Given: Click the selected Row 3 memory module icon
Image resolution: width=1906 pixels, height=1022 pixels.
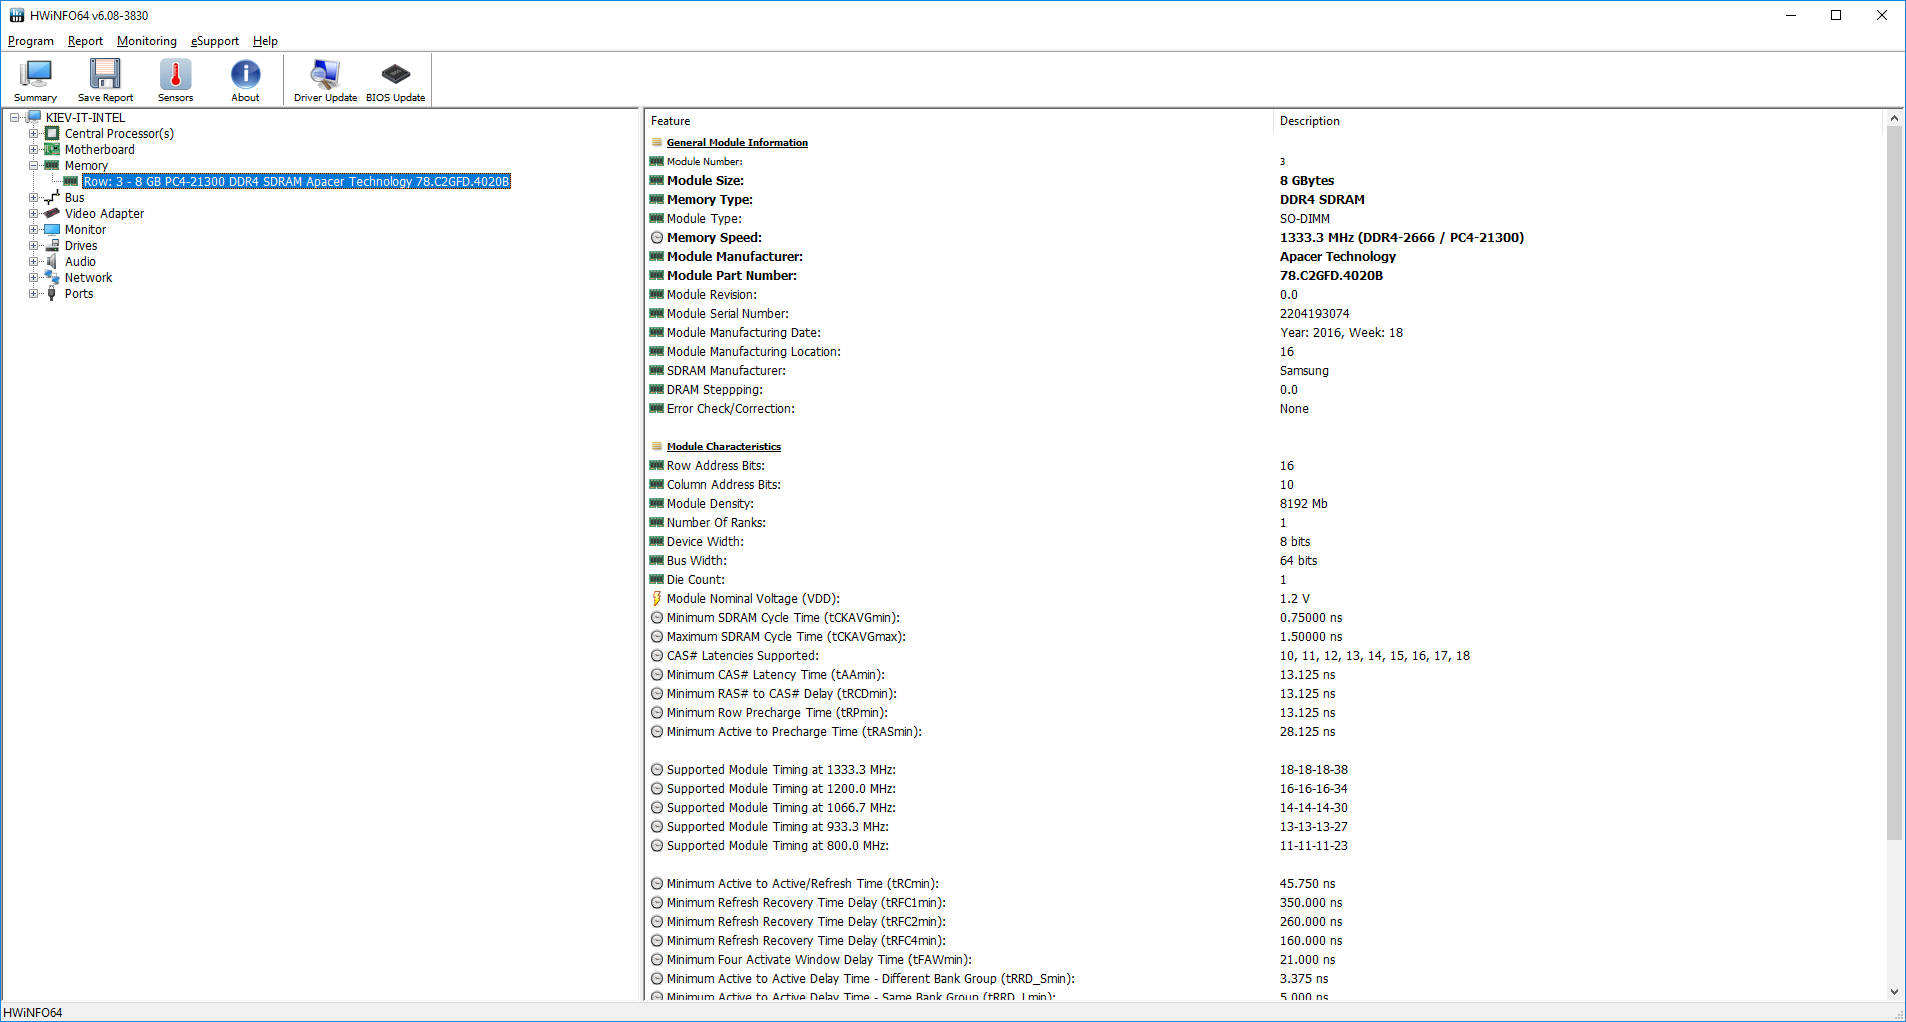Looking at the screenshot, I should click(71, 181).
